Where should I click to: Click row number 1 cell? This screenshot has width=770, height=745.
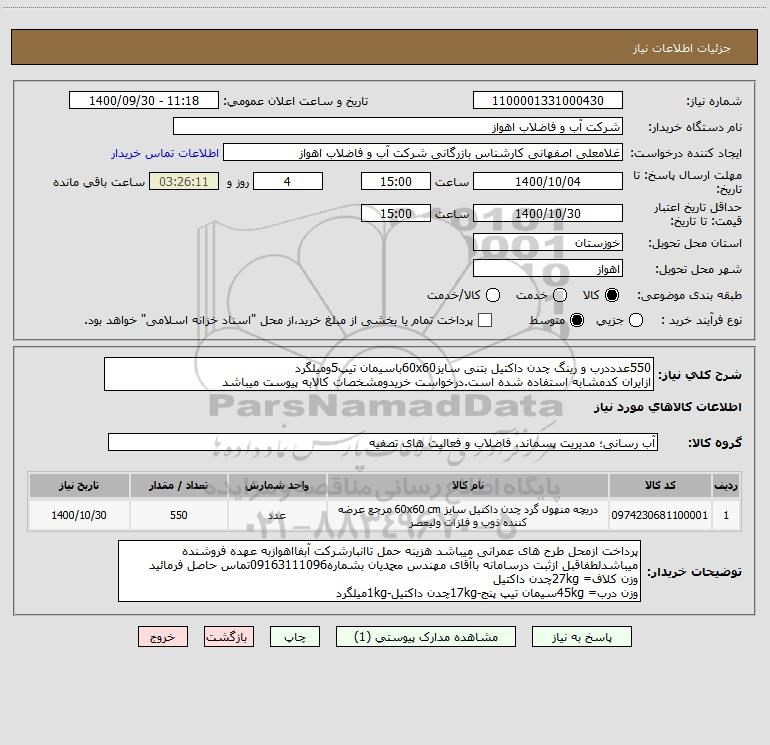click(726, 515)
